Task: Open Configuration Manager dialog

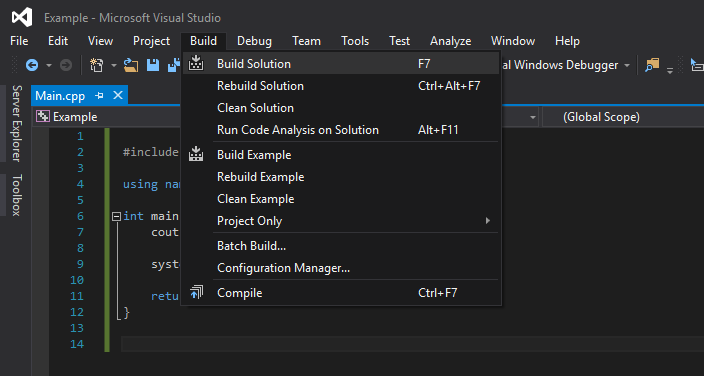Action: tap(341, 268)
